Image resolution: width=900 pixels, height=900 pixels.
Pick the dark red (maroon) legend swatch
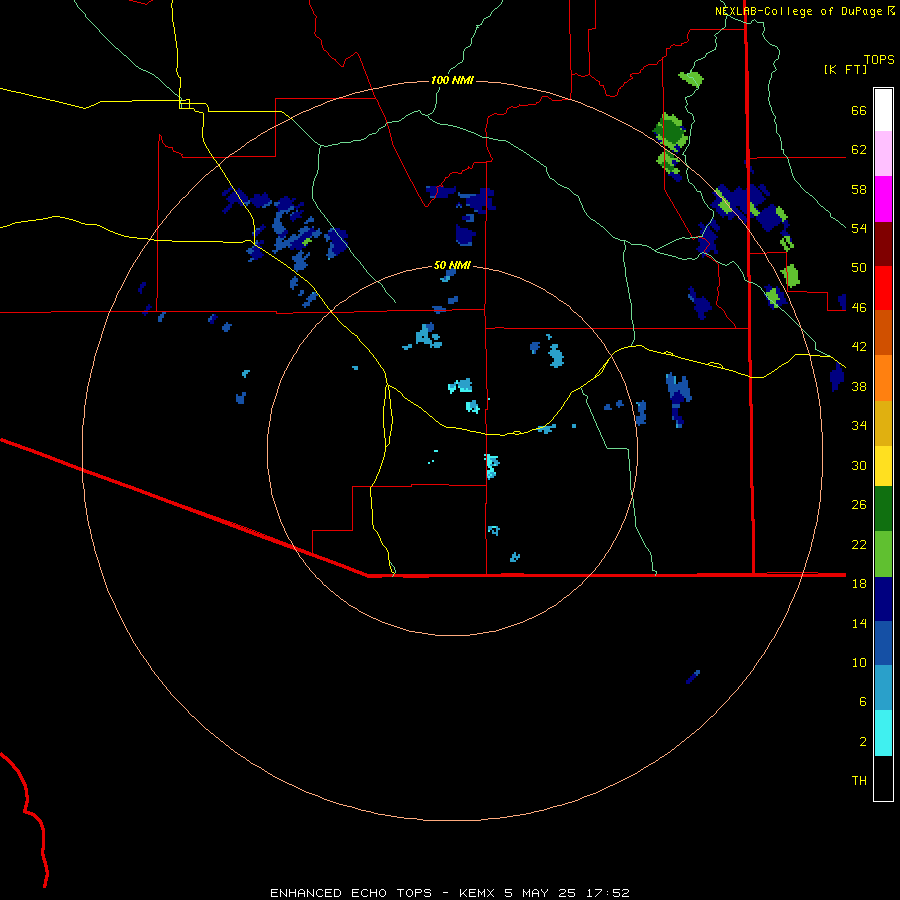pyautogui.click(x=883, y=244)
